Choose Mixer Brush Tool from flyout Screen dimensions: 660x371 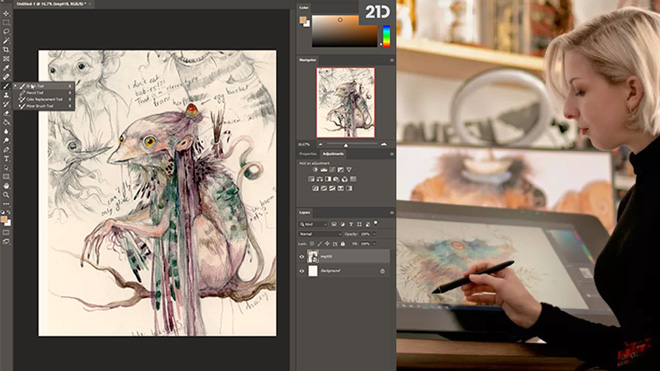[x=44, y=106]
